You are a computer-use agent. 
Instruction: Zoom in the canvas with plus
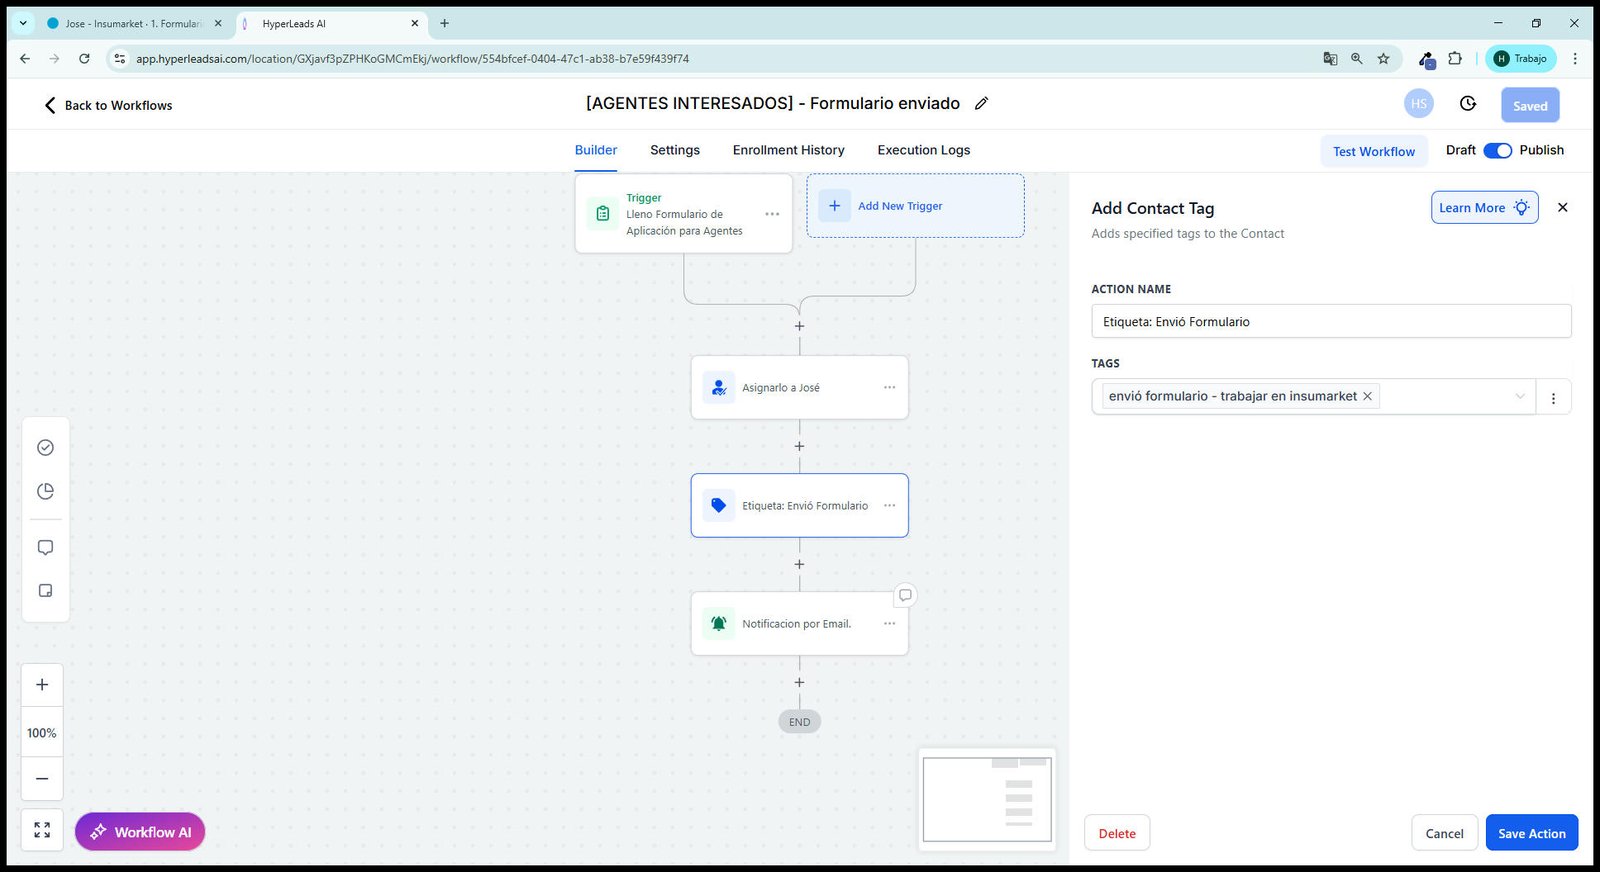[x=42, y=685]
